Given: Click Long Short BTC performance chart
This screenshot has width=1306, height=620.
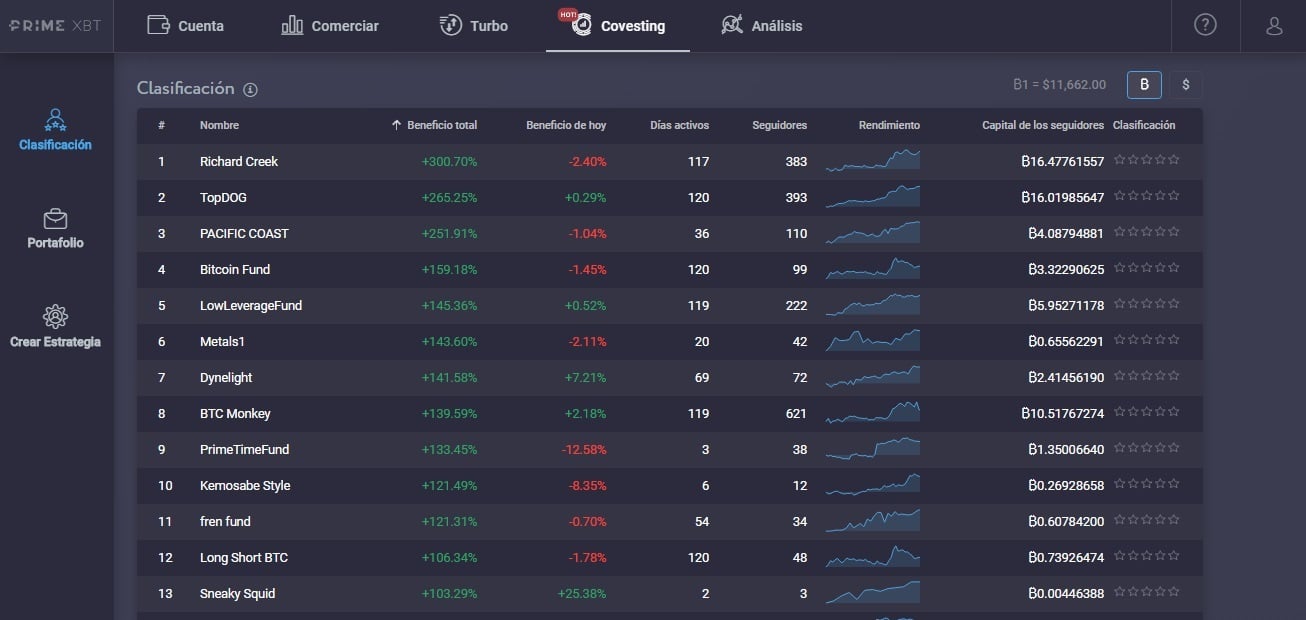Looking at the screenshot, I should 872,556.
